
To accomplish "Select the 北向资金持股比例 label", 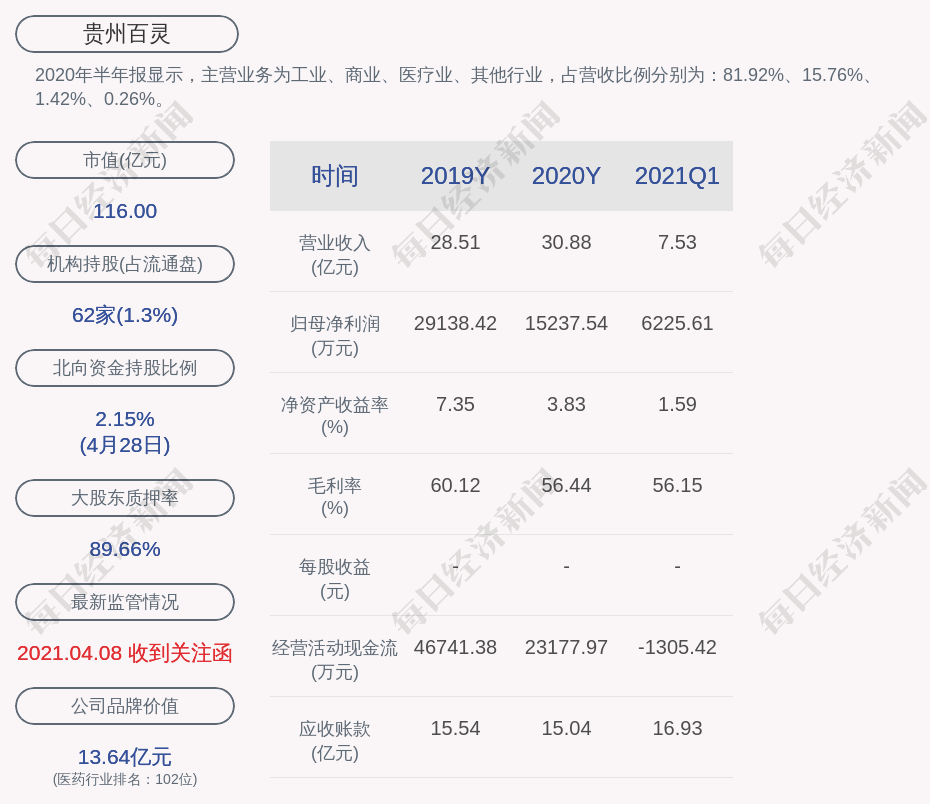I will point(125,368).
